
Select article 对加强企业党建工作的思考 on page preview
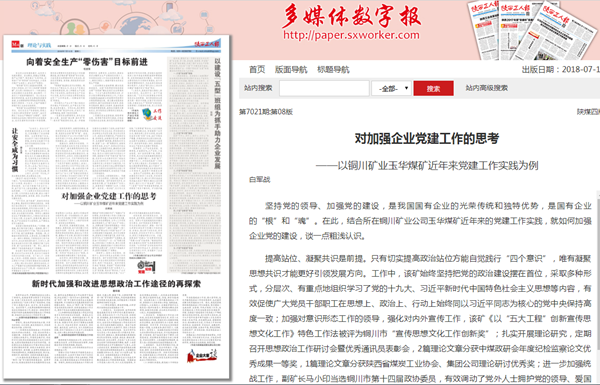click(x=109, y=196)
